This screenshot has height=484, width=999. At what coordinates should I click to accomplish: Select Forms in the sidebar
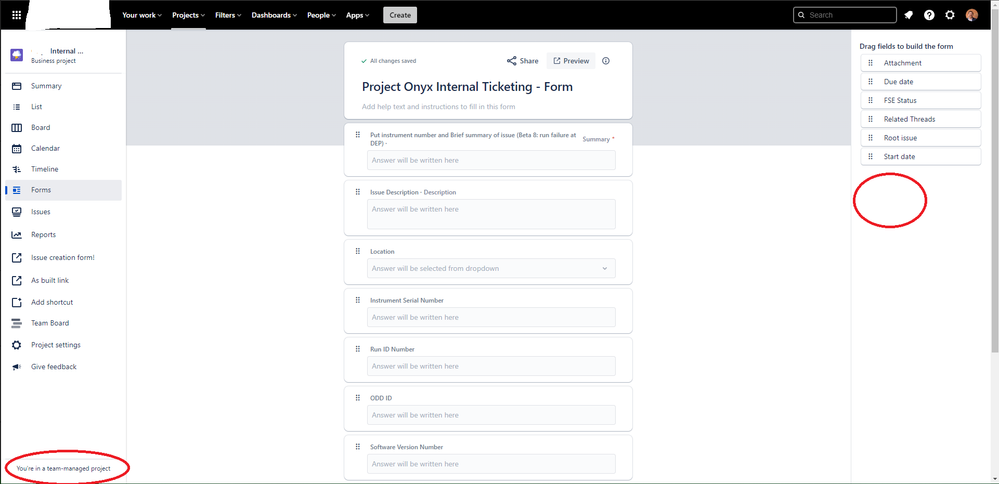click(63, 190)
